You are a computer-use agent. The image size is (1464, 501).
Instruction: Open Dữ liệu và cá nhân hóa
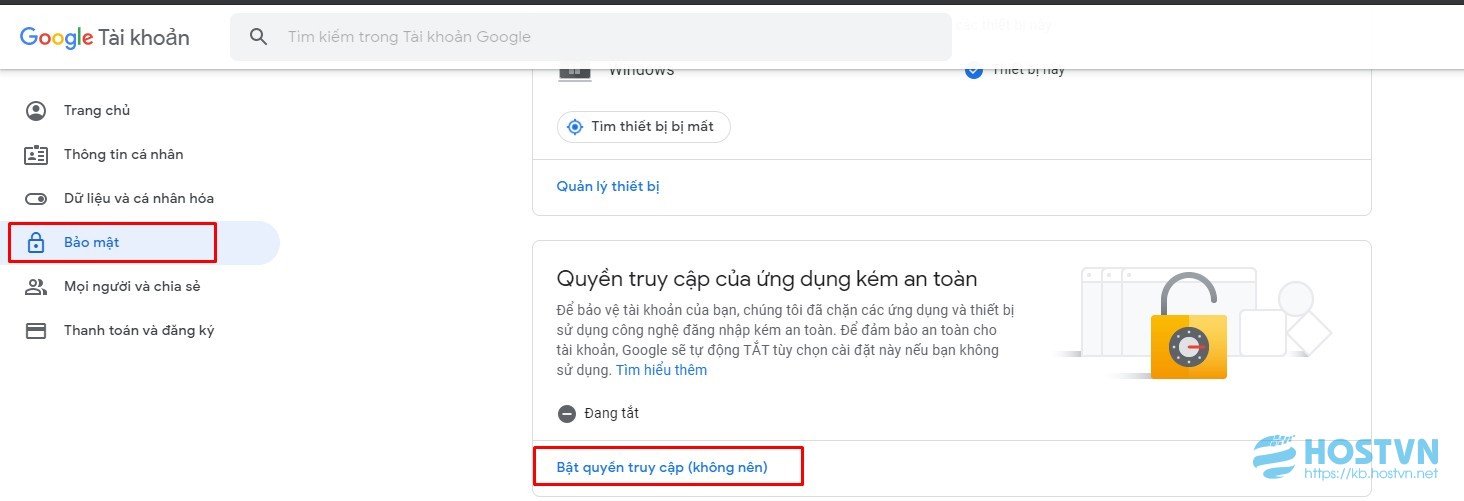pyautogui.click(x=140, y=199)
